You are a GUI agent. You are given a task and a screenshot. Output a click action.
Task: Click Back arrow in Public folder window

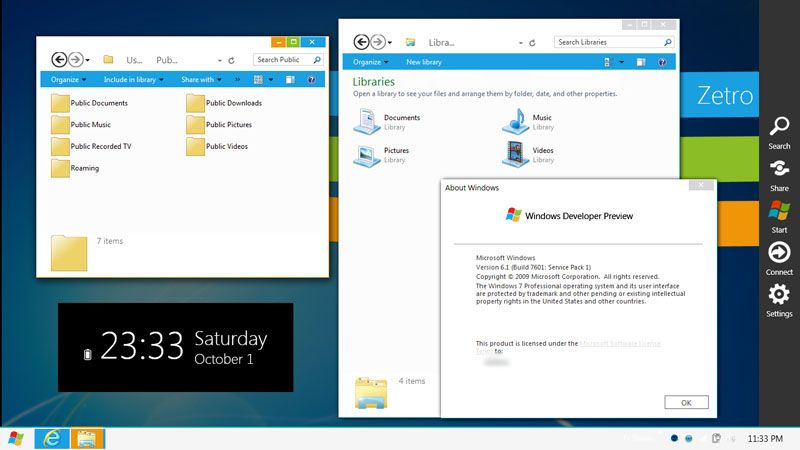click(59, 60)
